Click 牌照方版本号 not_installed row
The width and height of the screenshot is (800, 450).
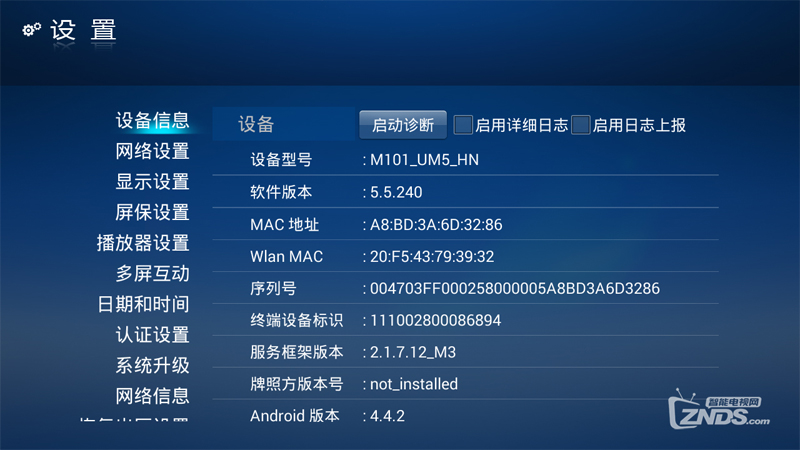click(x=465, y=384)
